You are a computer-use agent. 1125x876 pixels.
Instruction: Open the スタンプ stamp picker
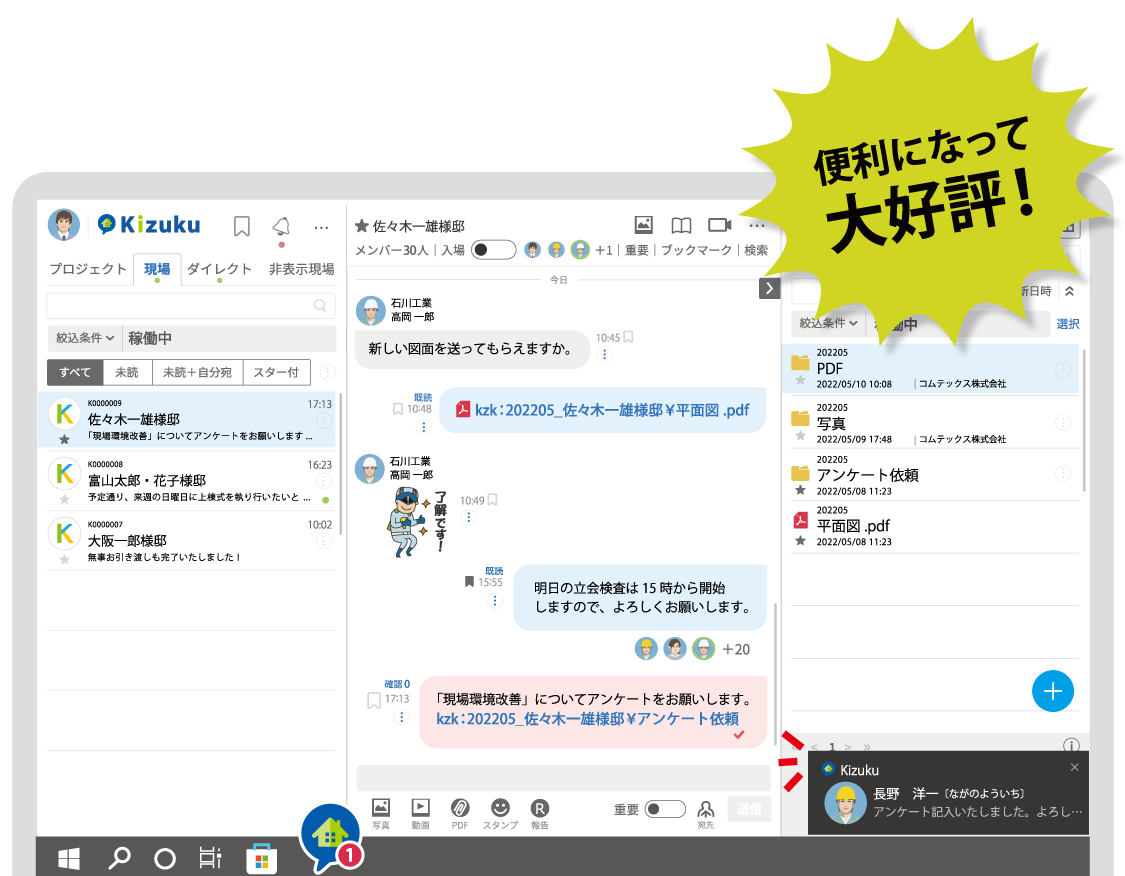(500, 810)
